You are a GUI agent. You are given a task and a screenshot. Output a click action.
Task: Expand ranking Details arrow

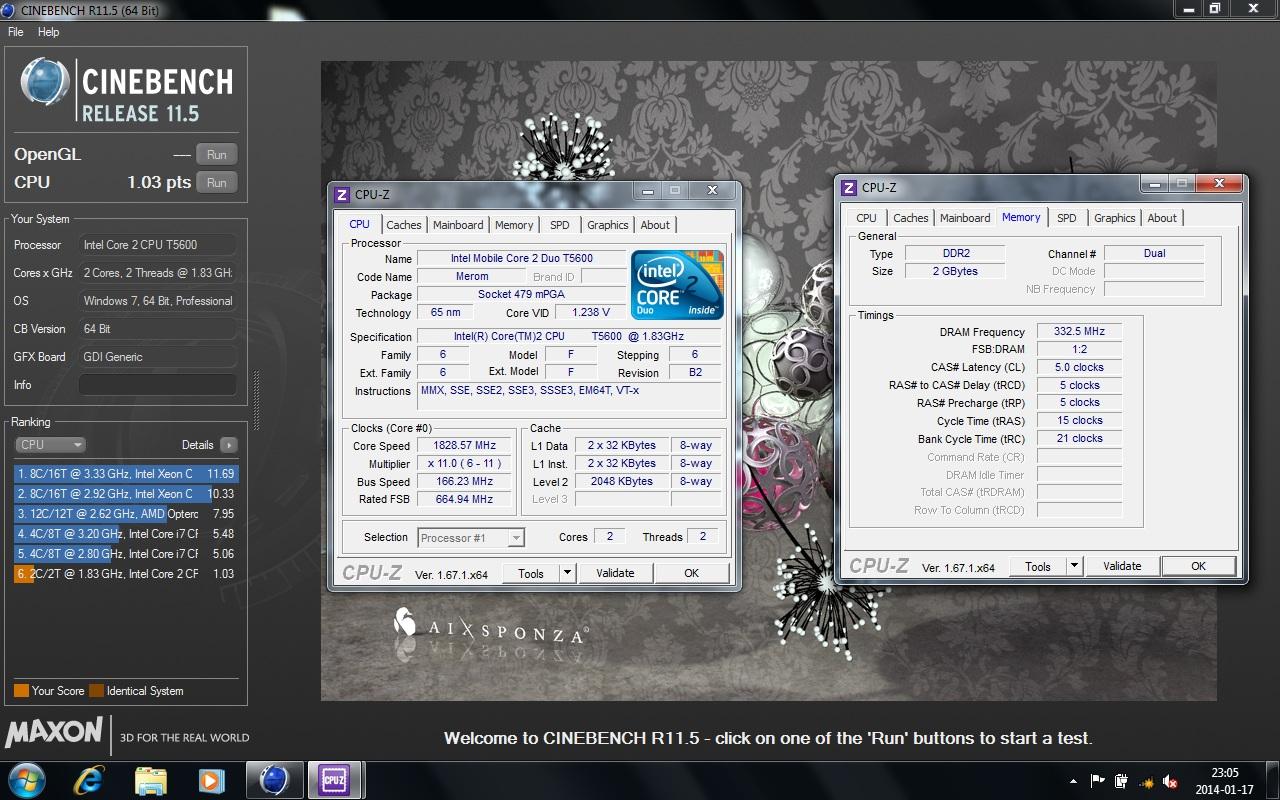(x=229, y=445)
